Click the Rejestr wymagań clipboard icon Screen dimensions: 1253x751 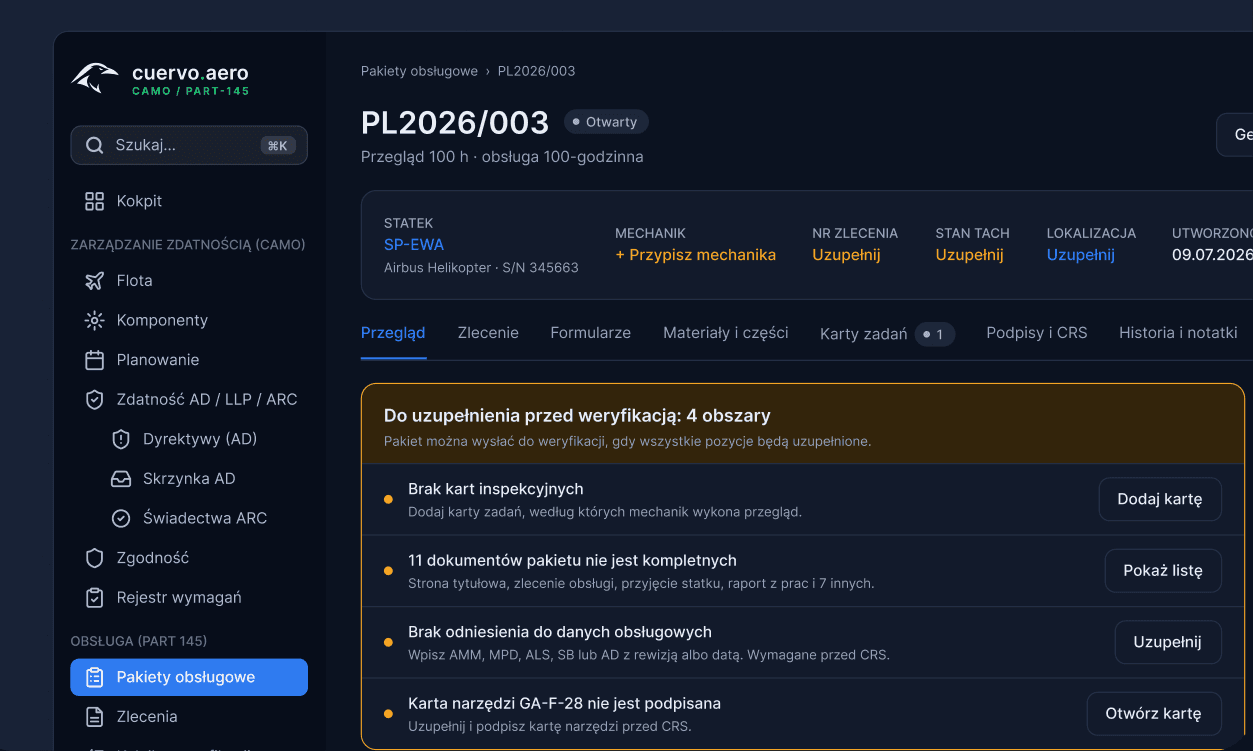click(95, 597)
